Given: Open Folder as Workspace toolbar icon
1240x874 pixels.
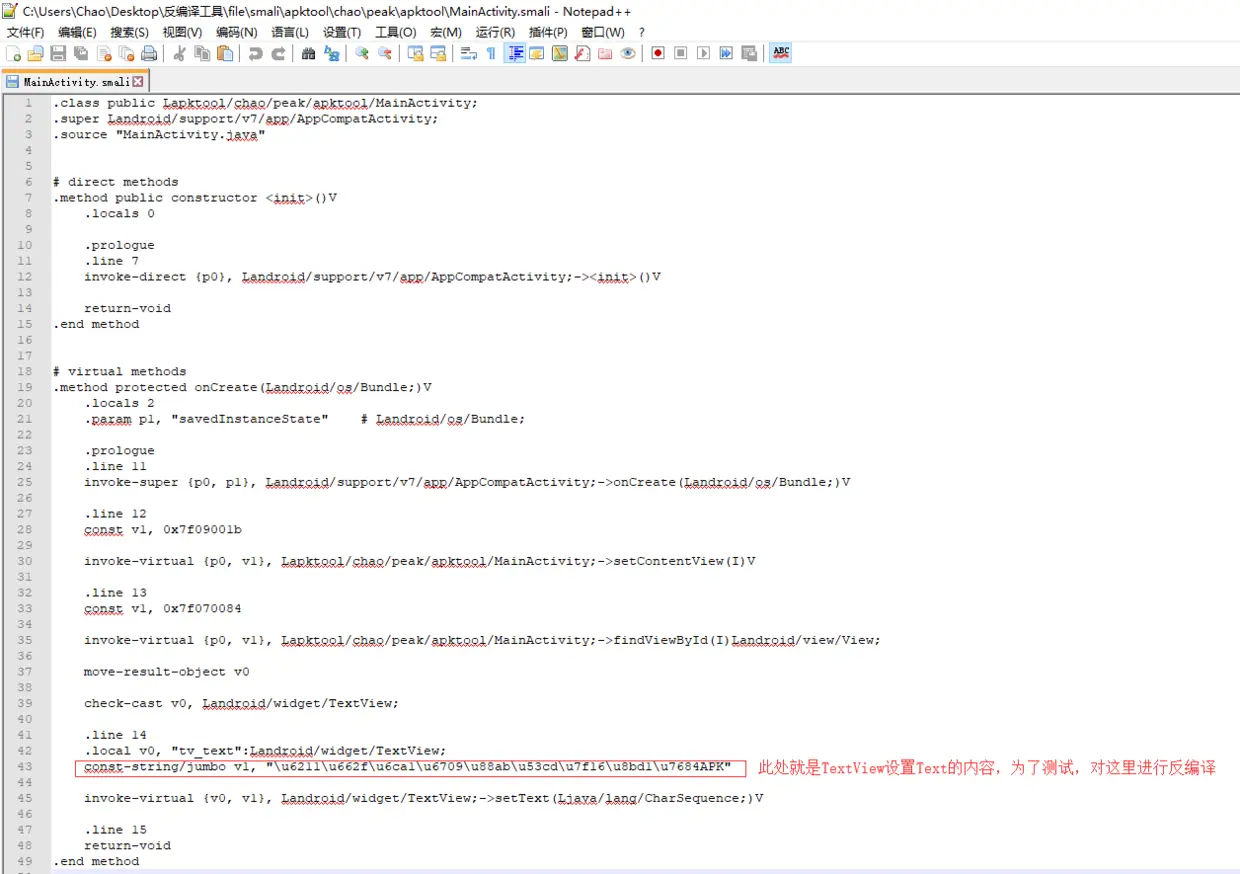Looking at the screenshot, I should tap(605, 53).
